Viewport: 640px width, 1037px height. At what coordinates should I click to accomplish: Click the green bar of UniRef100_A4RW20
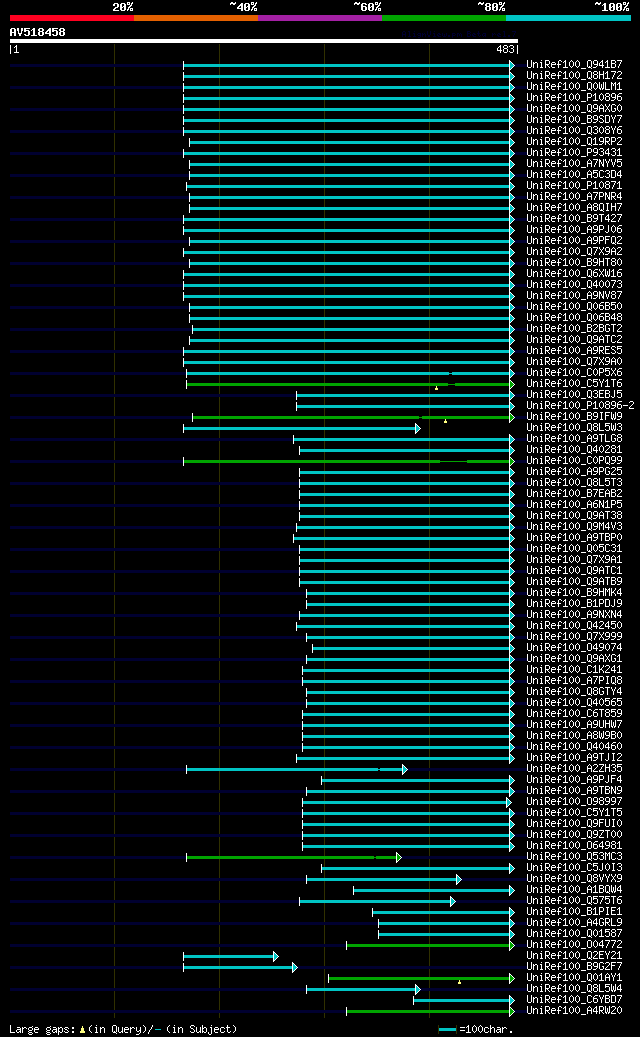click(x=430, y=1011)
